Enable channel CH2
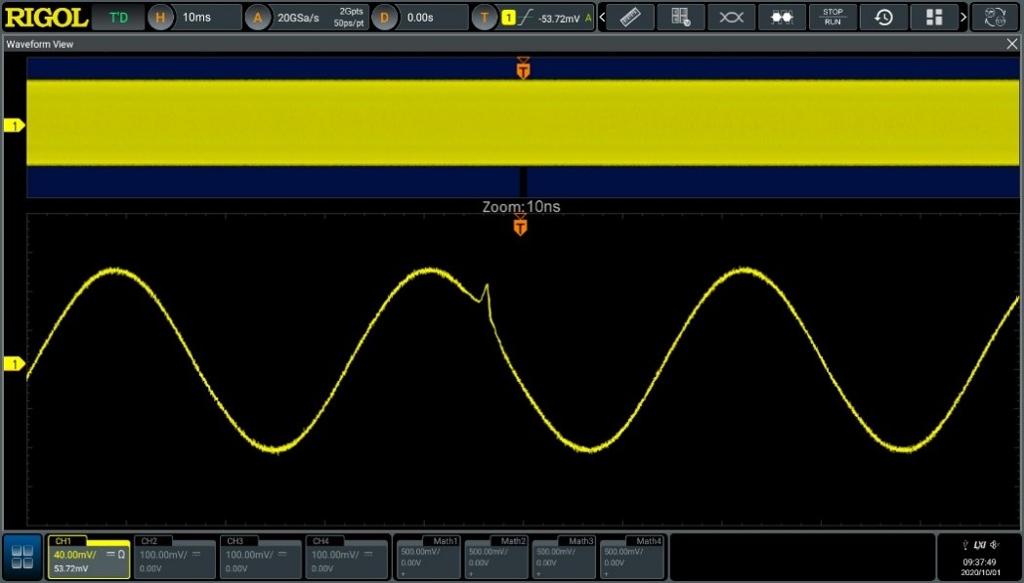The width and height of the screenshot is (1024, 583). click(x=175, y=556)
